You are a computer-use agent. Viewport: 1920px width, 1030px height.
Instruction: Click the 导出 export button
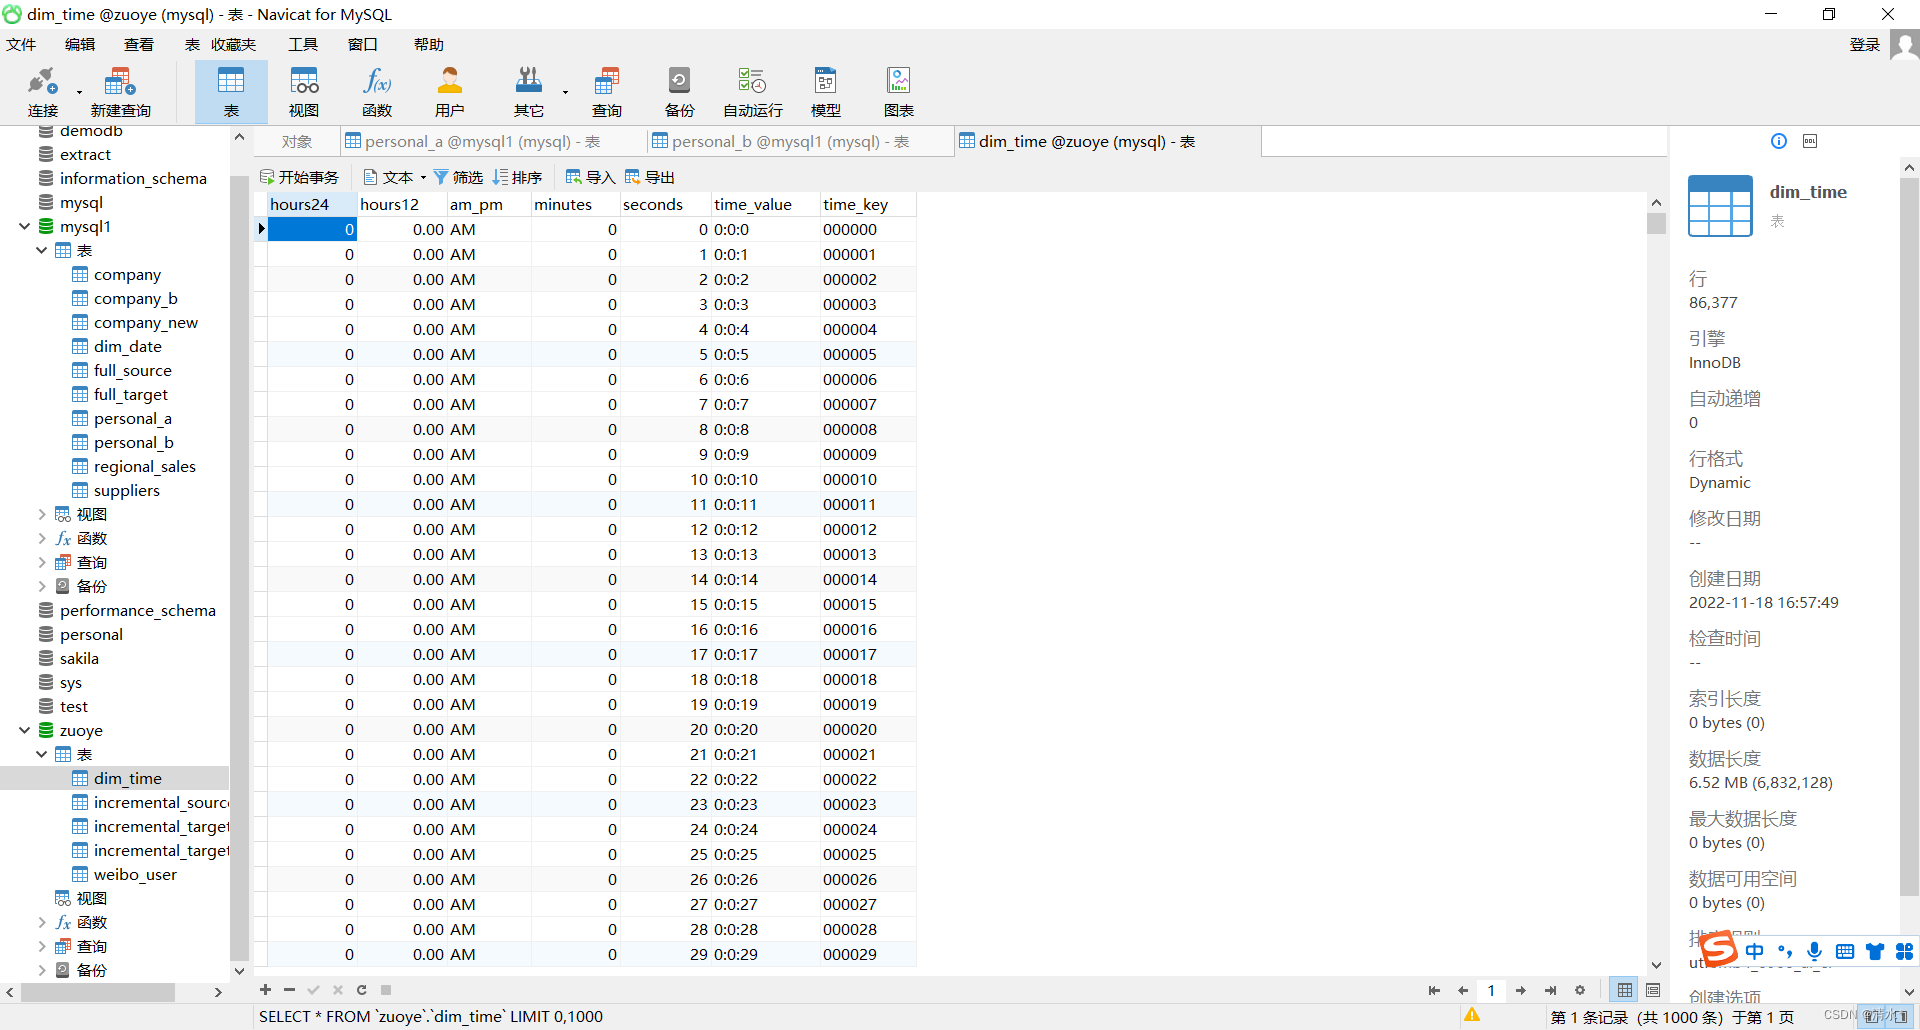[650, 177]
